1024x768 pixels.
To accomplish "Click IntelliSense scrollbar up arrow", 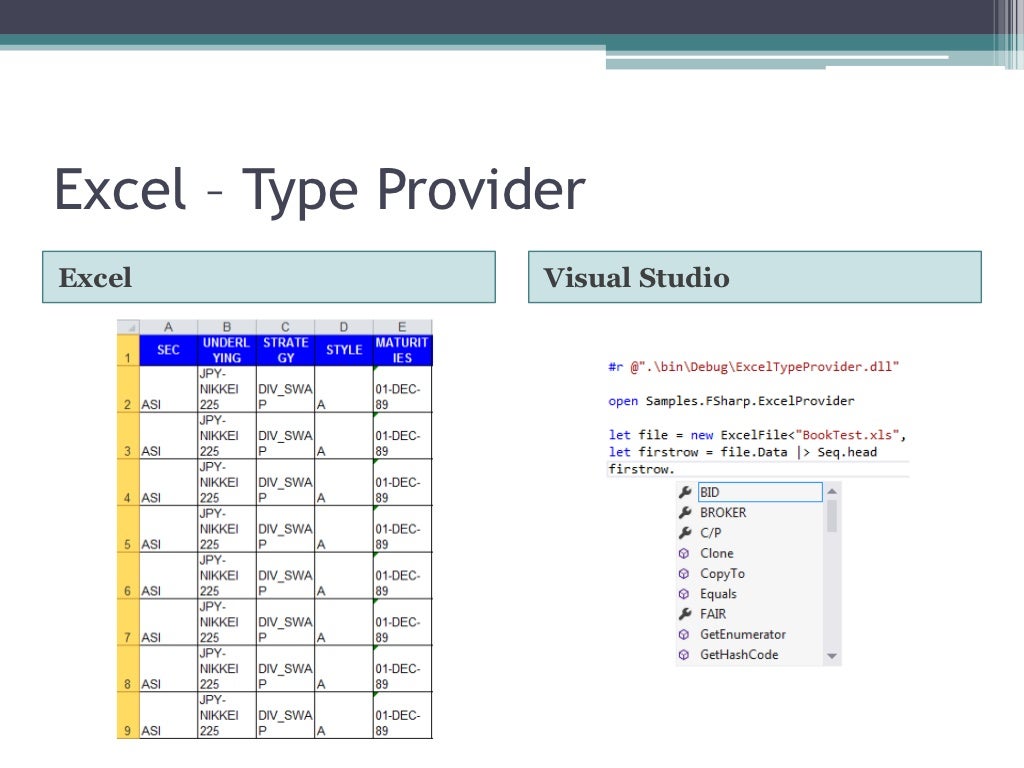I will (x=831, y=491).
